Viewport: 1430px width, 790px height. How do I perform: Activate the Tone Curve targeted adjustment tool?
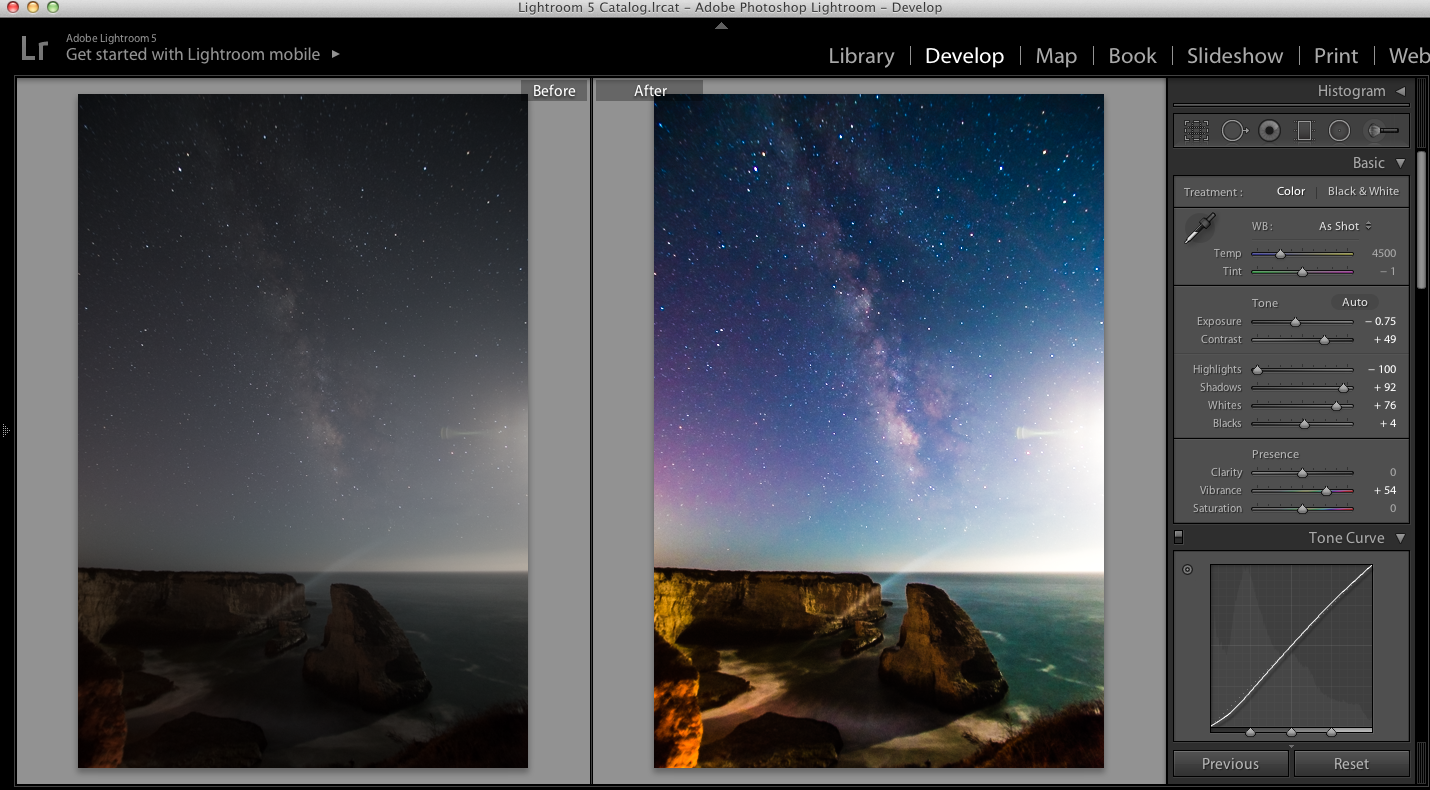(x=1187, y=570)
